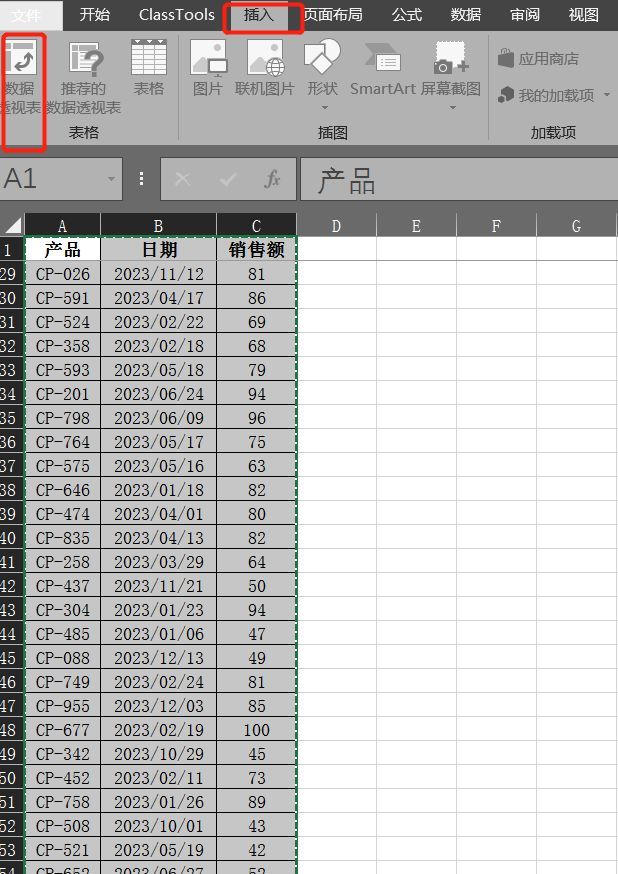Switch to the ClassTools tab

tap(177, 14)
